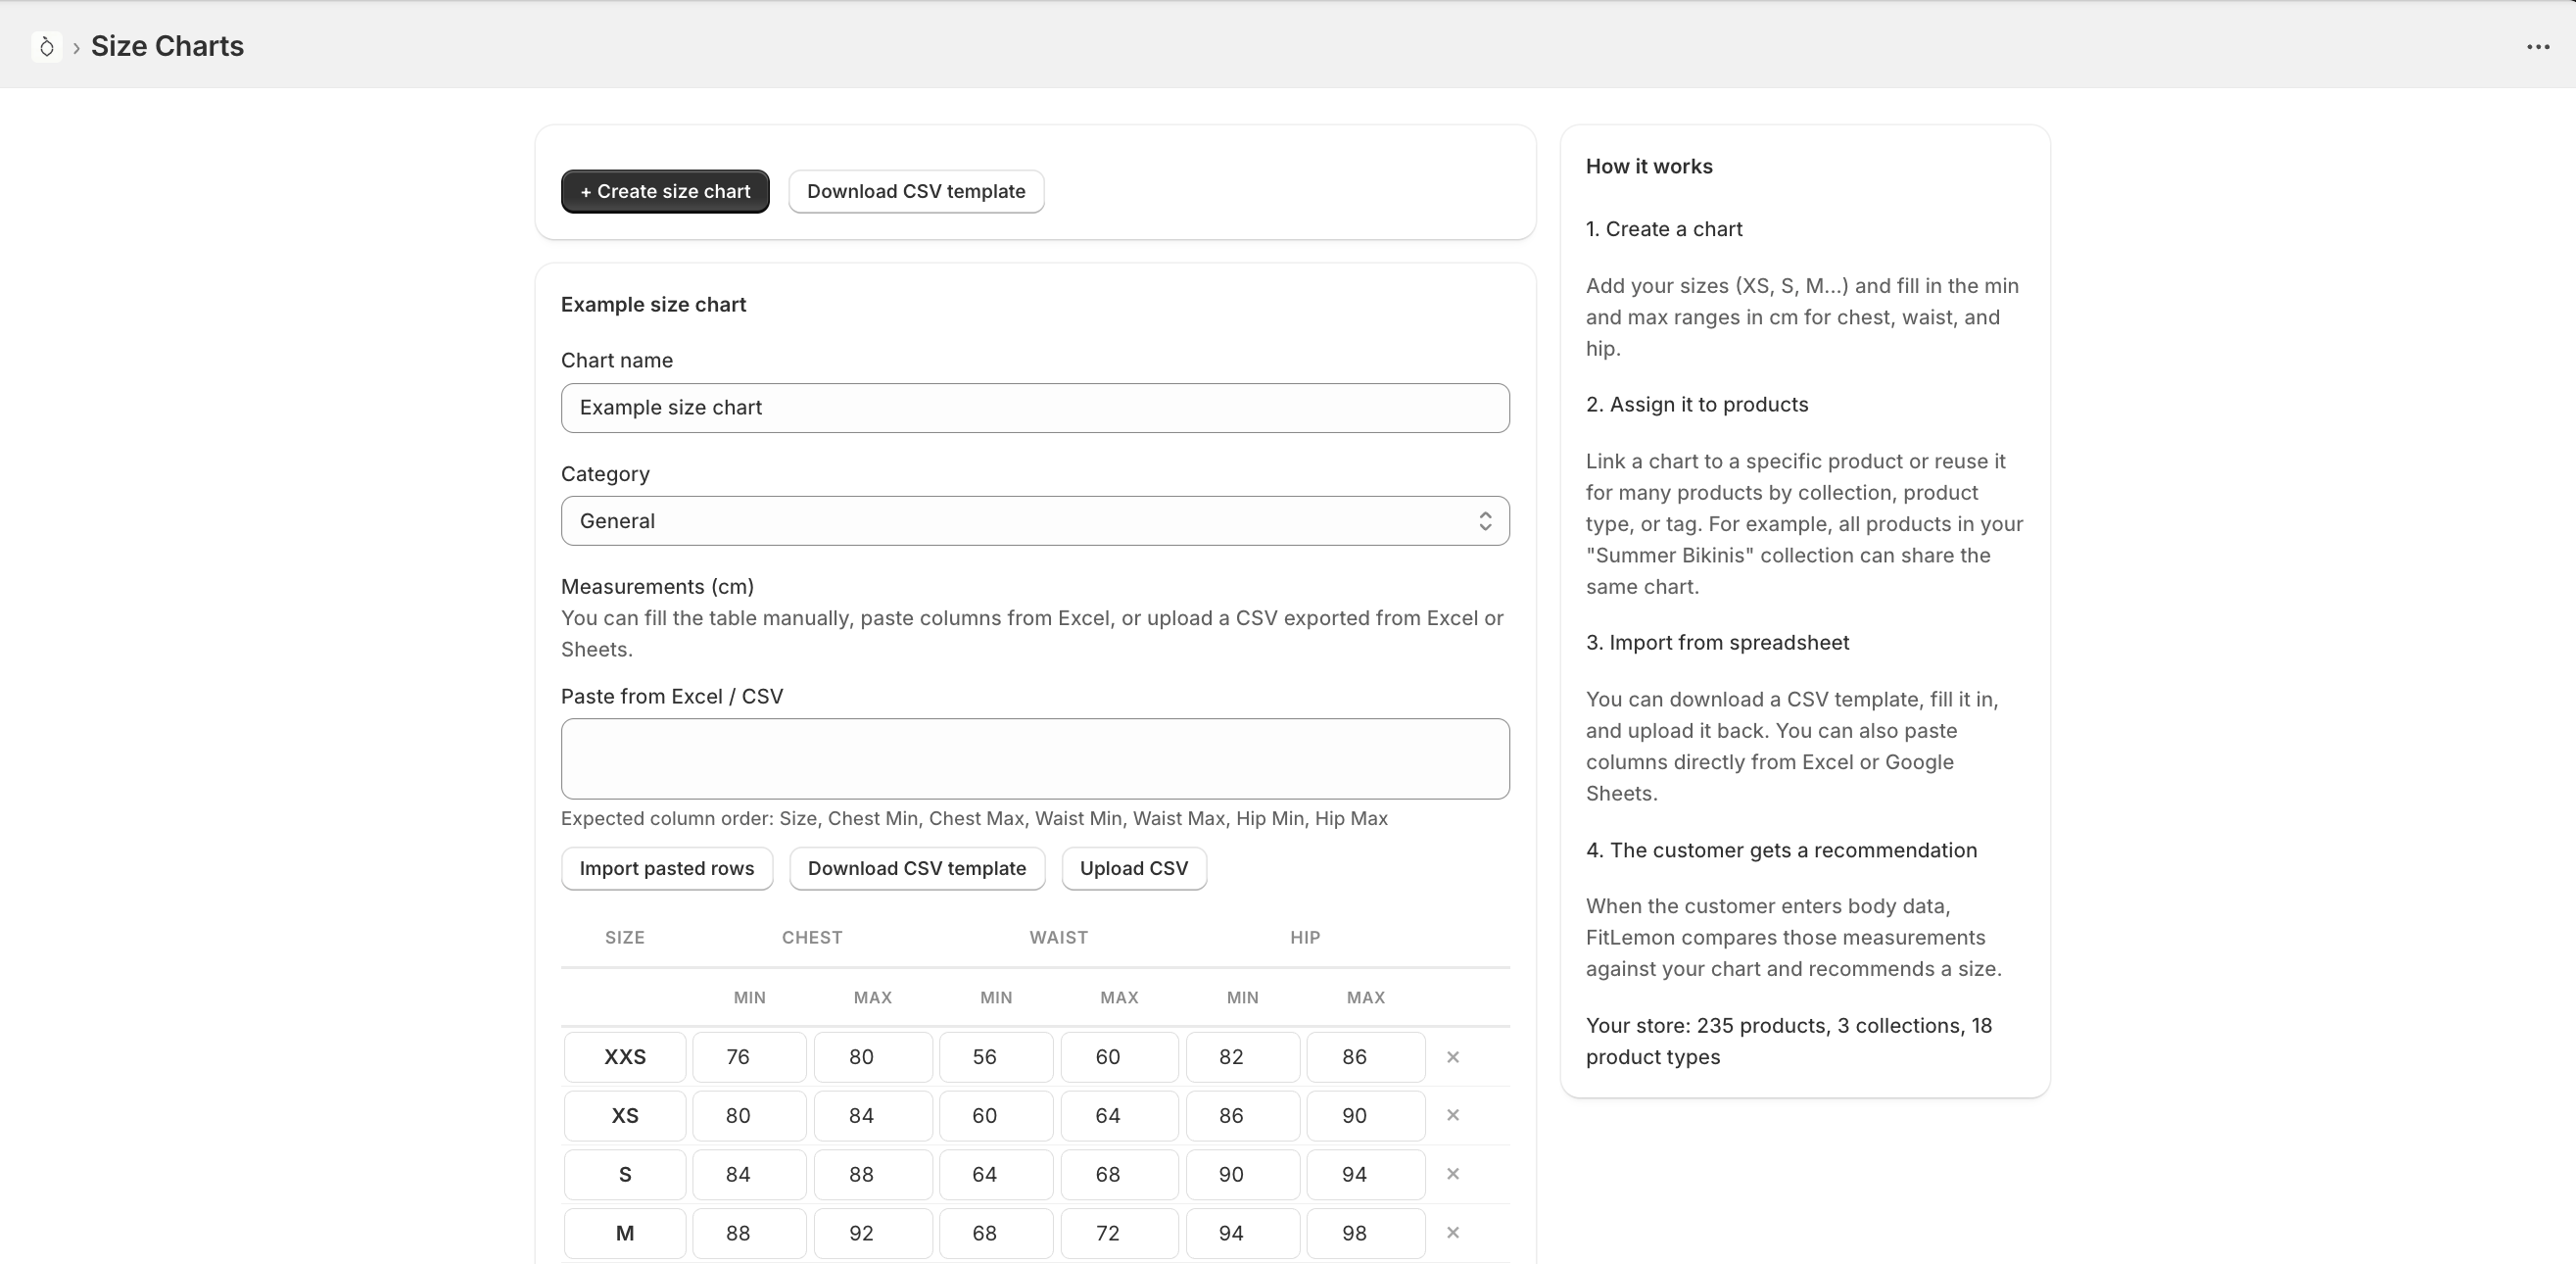
Task: Click the '2. Assign it to products' heading
Action: pos(1697,405)
